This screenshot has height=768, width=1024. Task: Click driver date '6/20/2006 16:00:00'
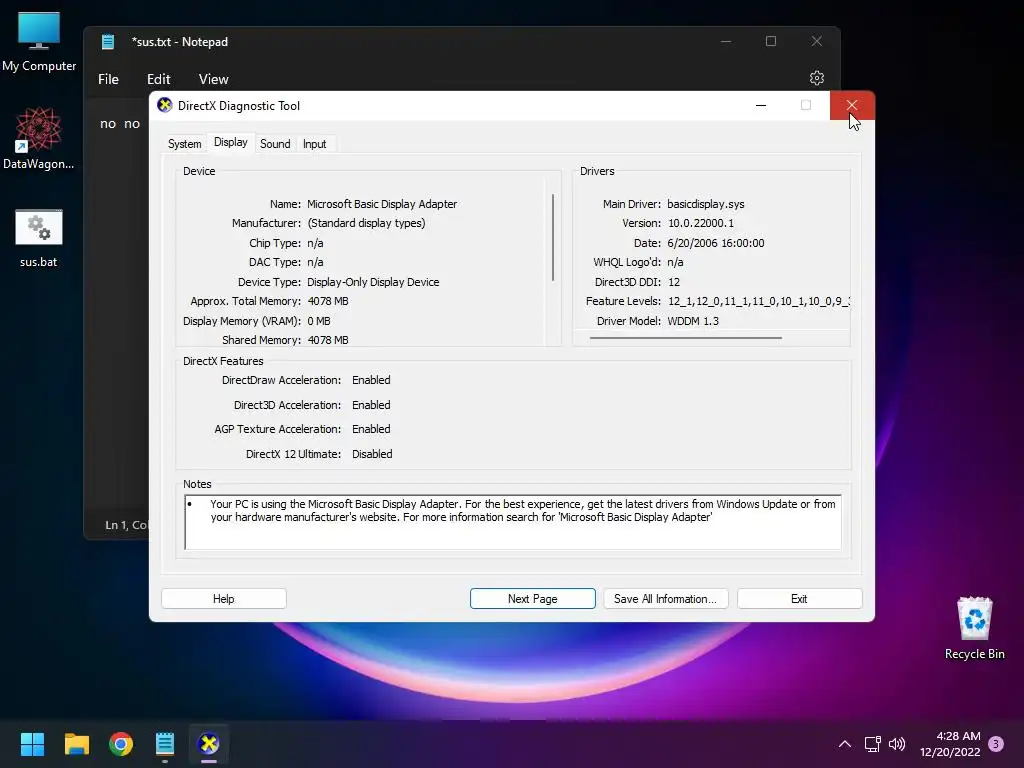coord(715,243)
